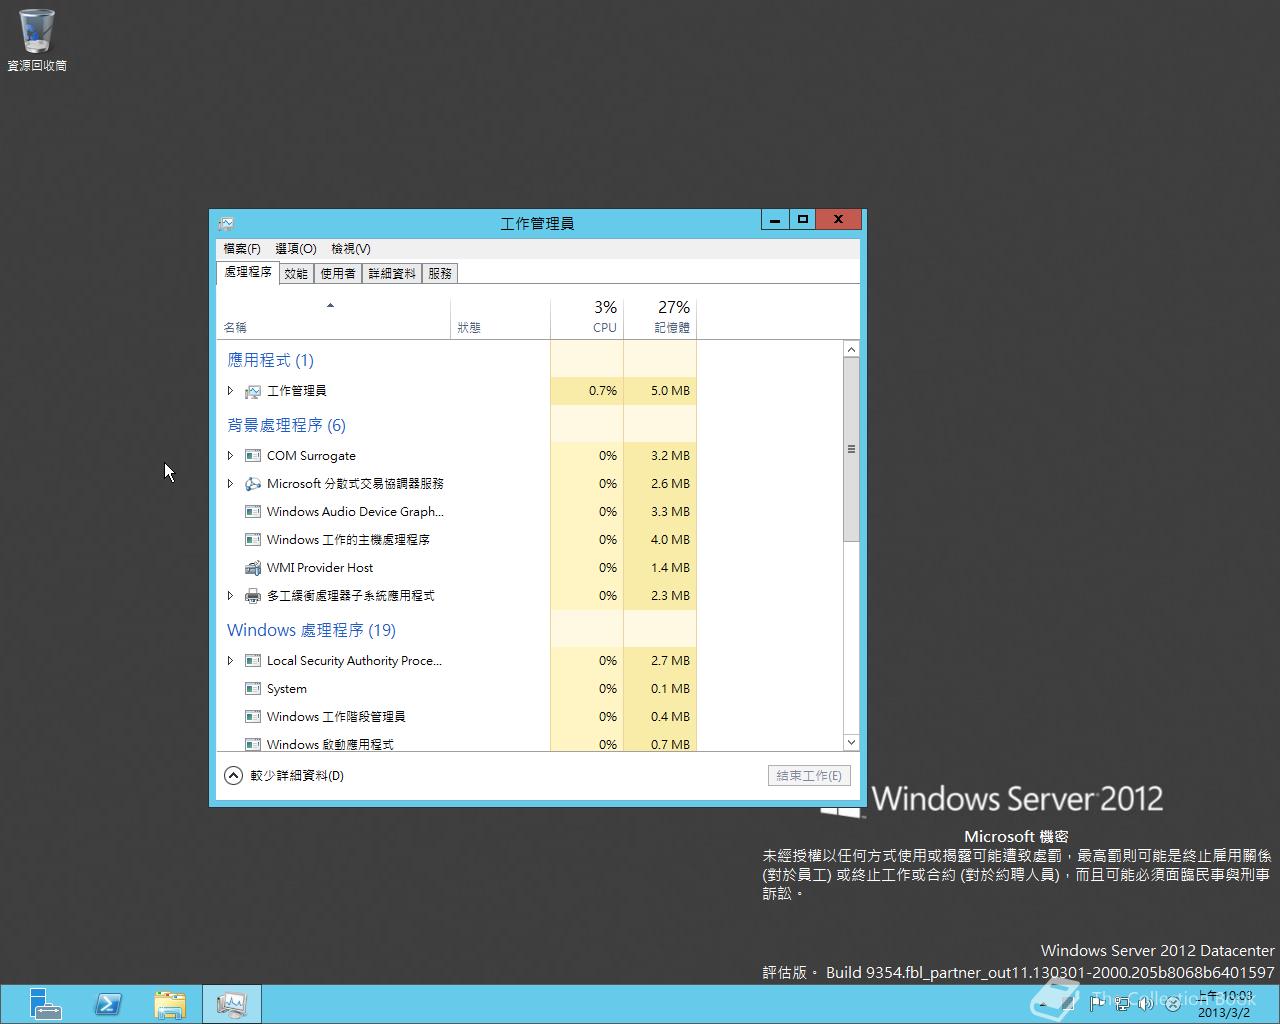Screen dimensions: 1280x1024
Task: Click the 0.4 MB memory value
Action: [x=670, y=717]
